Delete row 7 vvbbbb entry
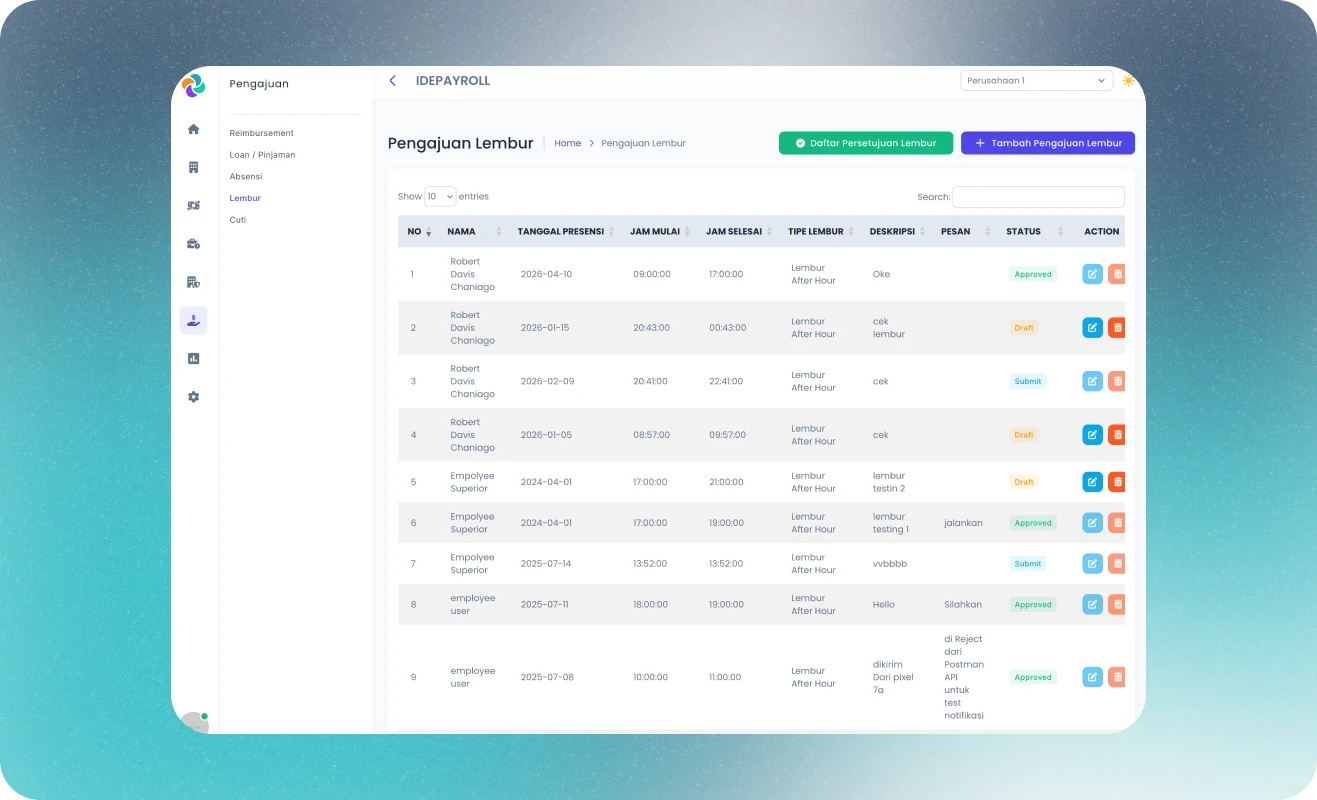The image size is (1317, 800). coord(1117,564)
